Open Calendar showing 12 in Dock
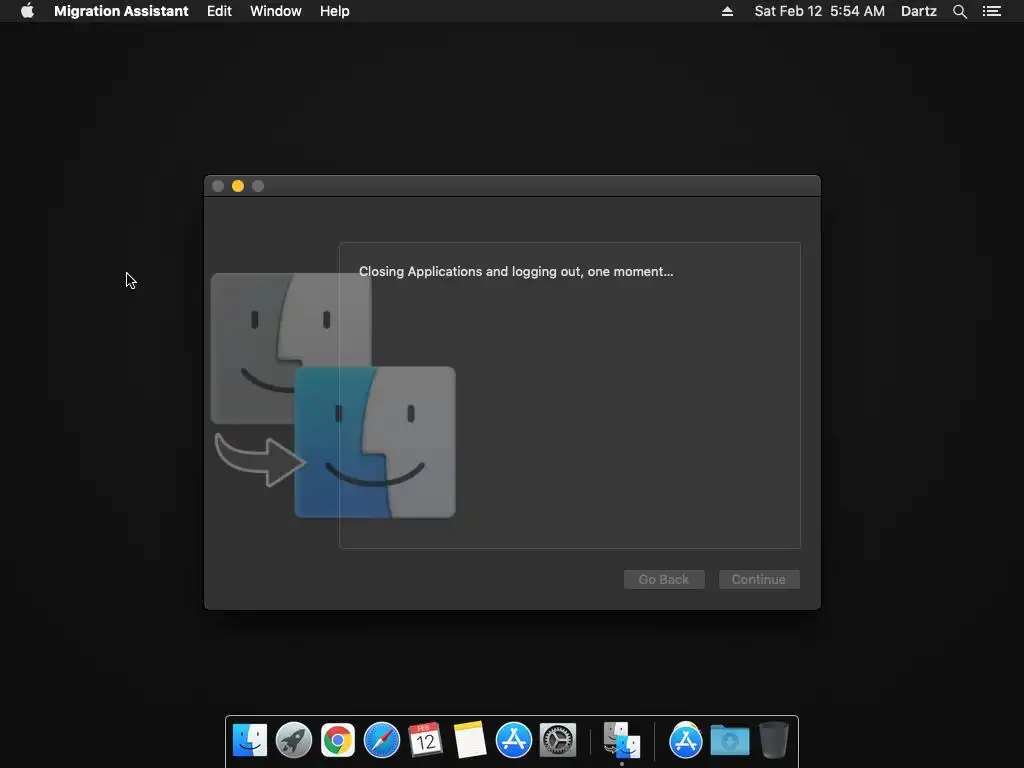 (x=425, y=740)
